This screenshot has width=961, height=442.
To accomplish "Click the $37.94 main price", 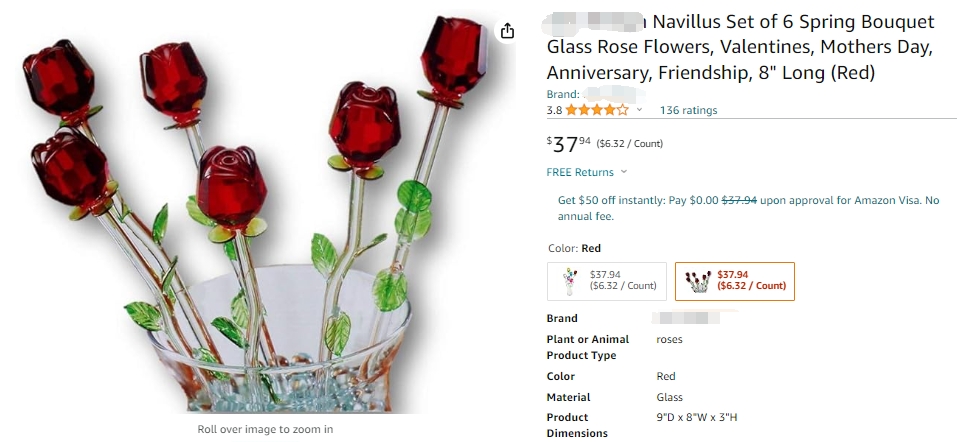I will click(x=569, y=144).
